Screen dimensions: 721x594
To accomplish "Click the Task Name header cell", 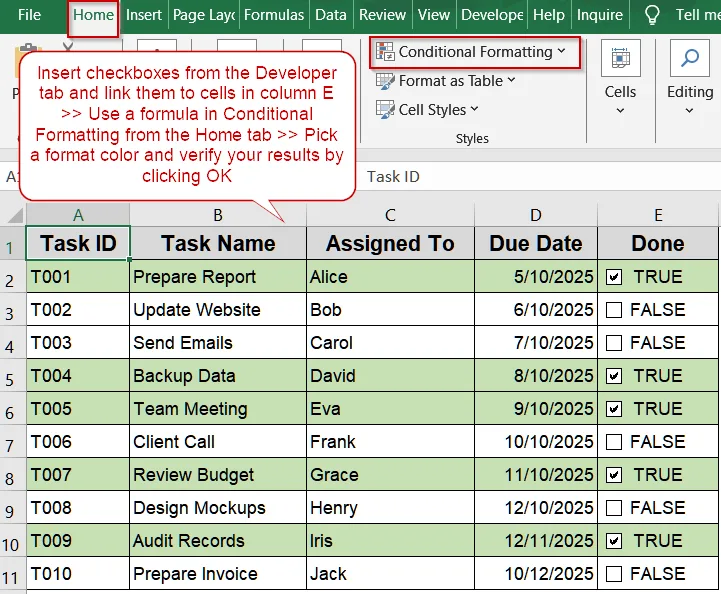I will tap(218, 243).
